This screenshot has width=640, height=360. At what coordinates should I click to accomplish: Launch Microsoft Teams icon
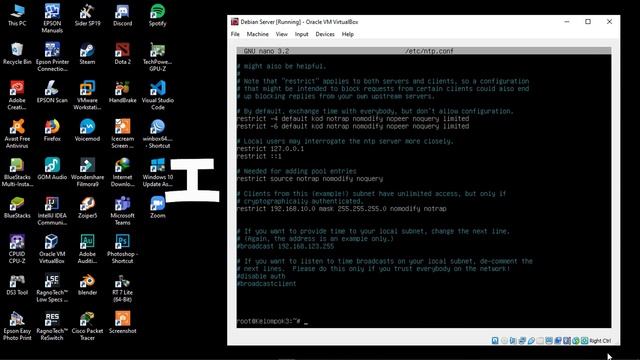pos(122,211)
